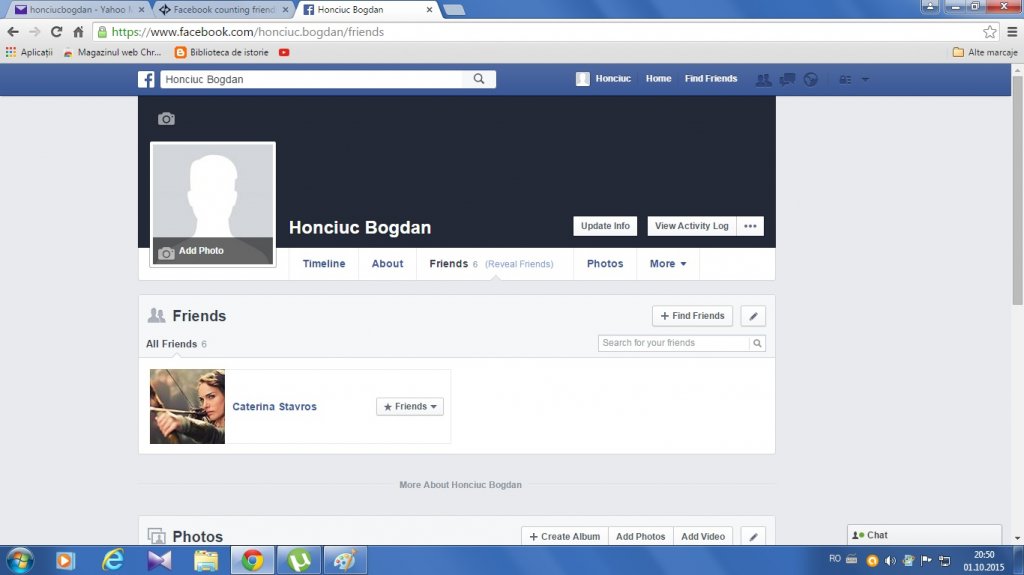The image size is (1024, 575).
Task: Click Add Photo on profile picture
Action: point(213,251)
